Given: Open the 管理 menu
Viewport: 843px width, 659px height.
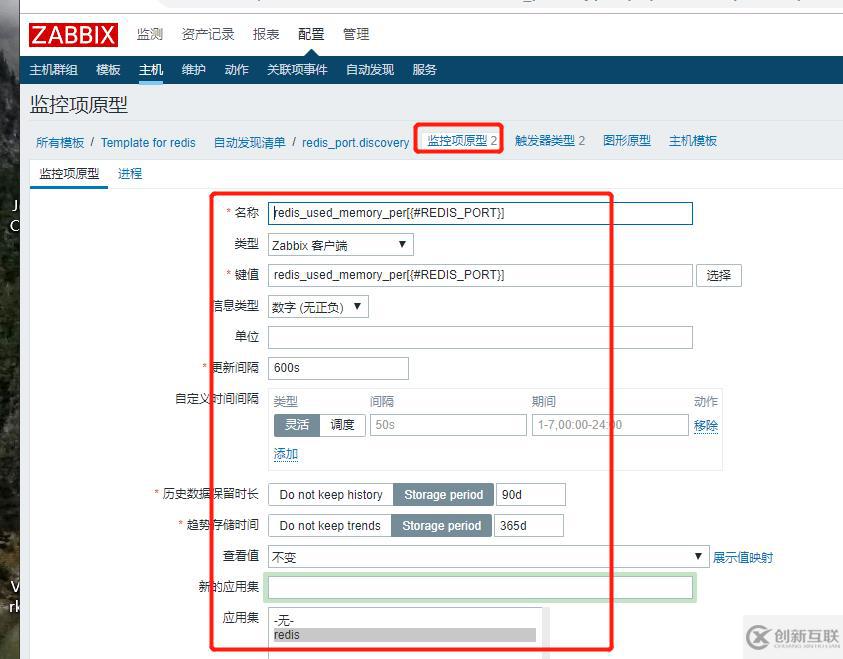Looking at the screenshot, I should coord(356,33).
